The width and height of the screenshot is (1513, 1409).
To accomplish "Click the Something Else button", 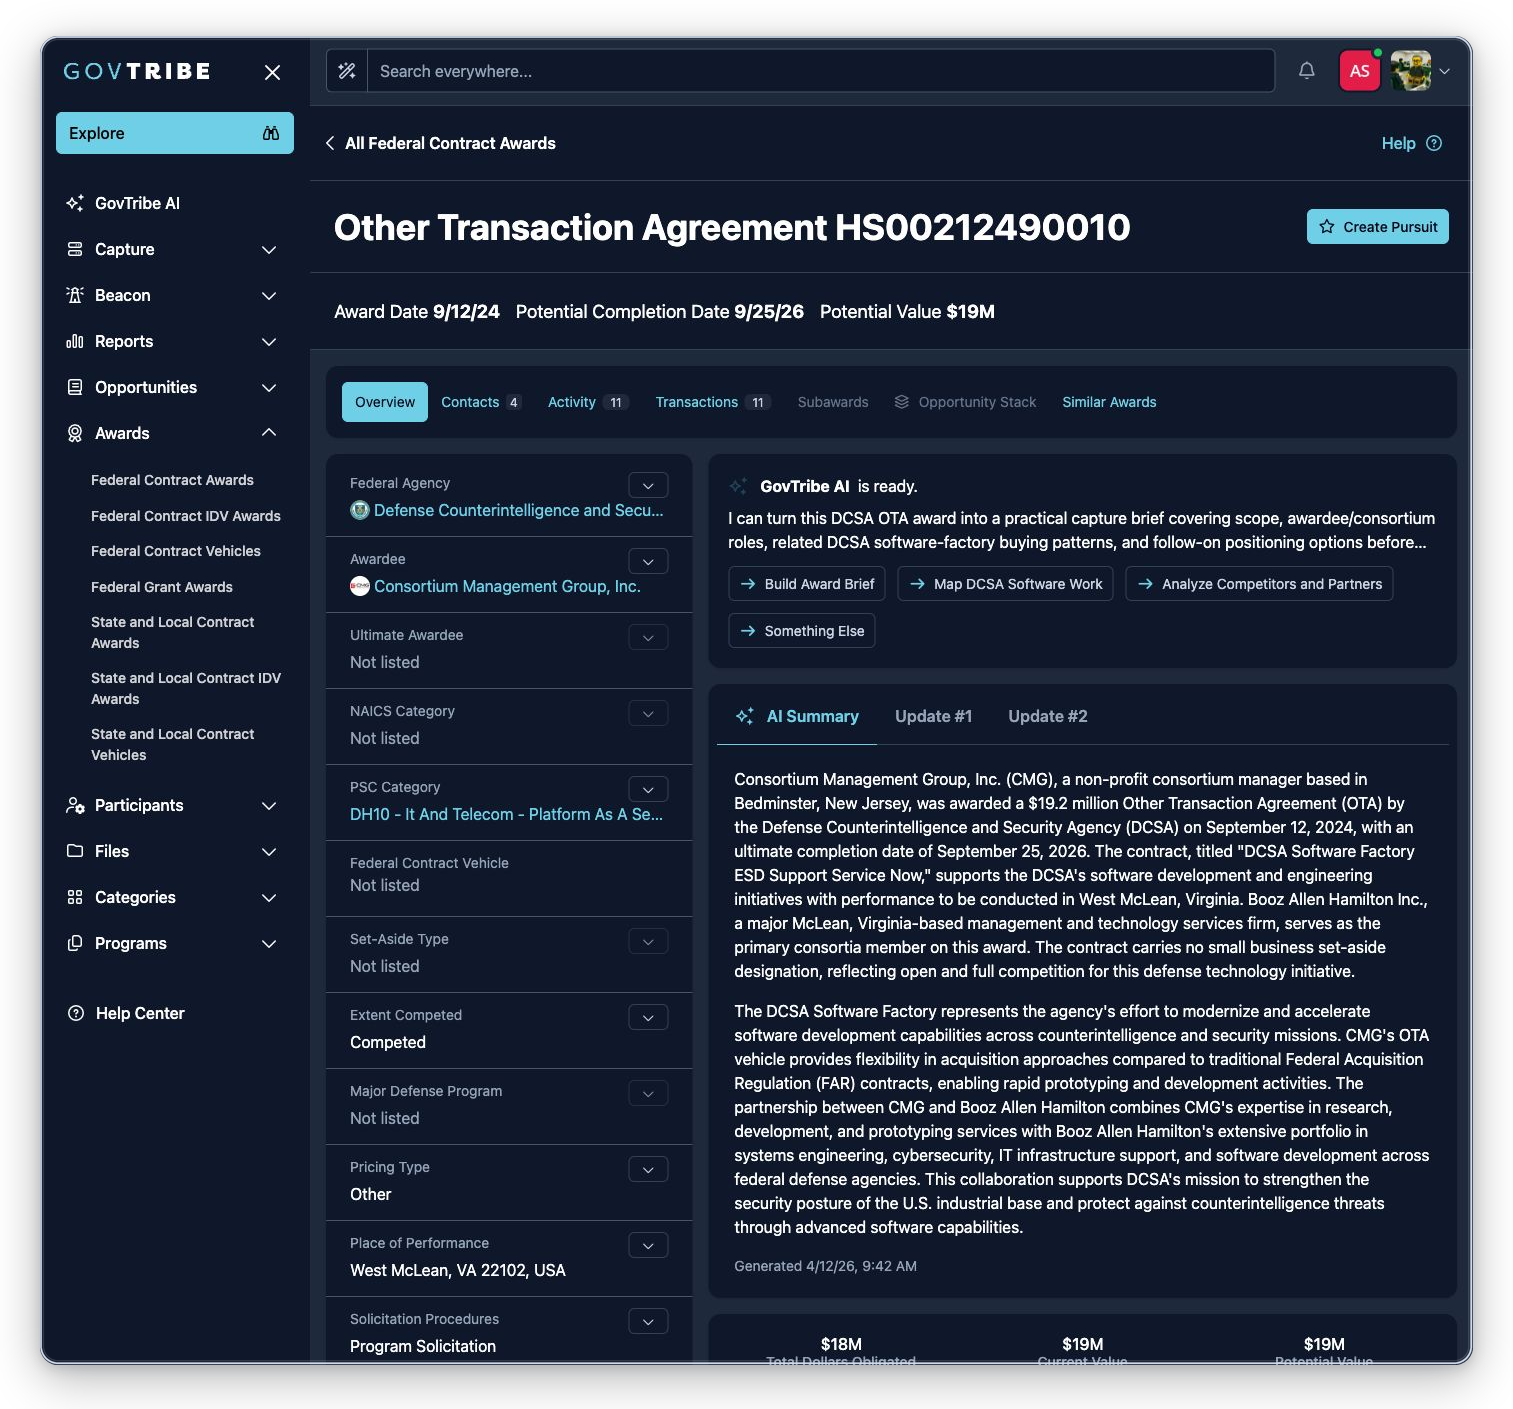I will pos(802,631).
